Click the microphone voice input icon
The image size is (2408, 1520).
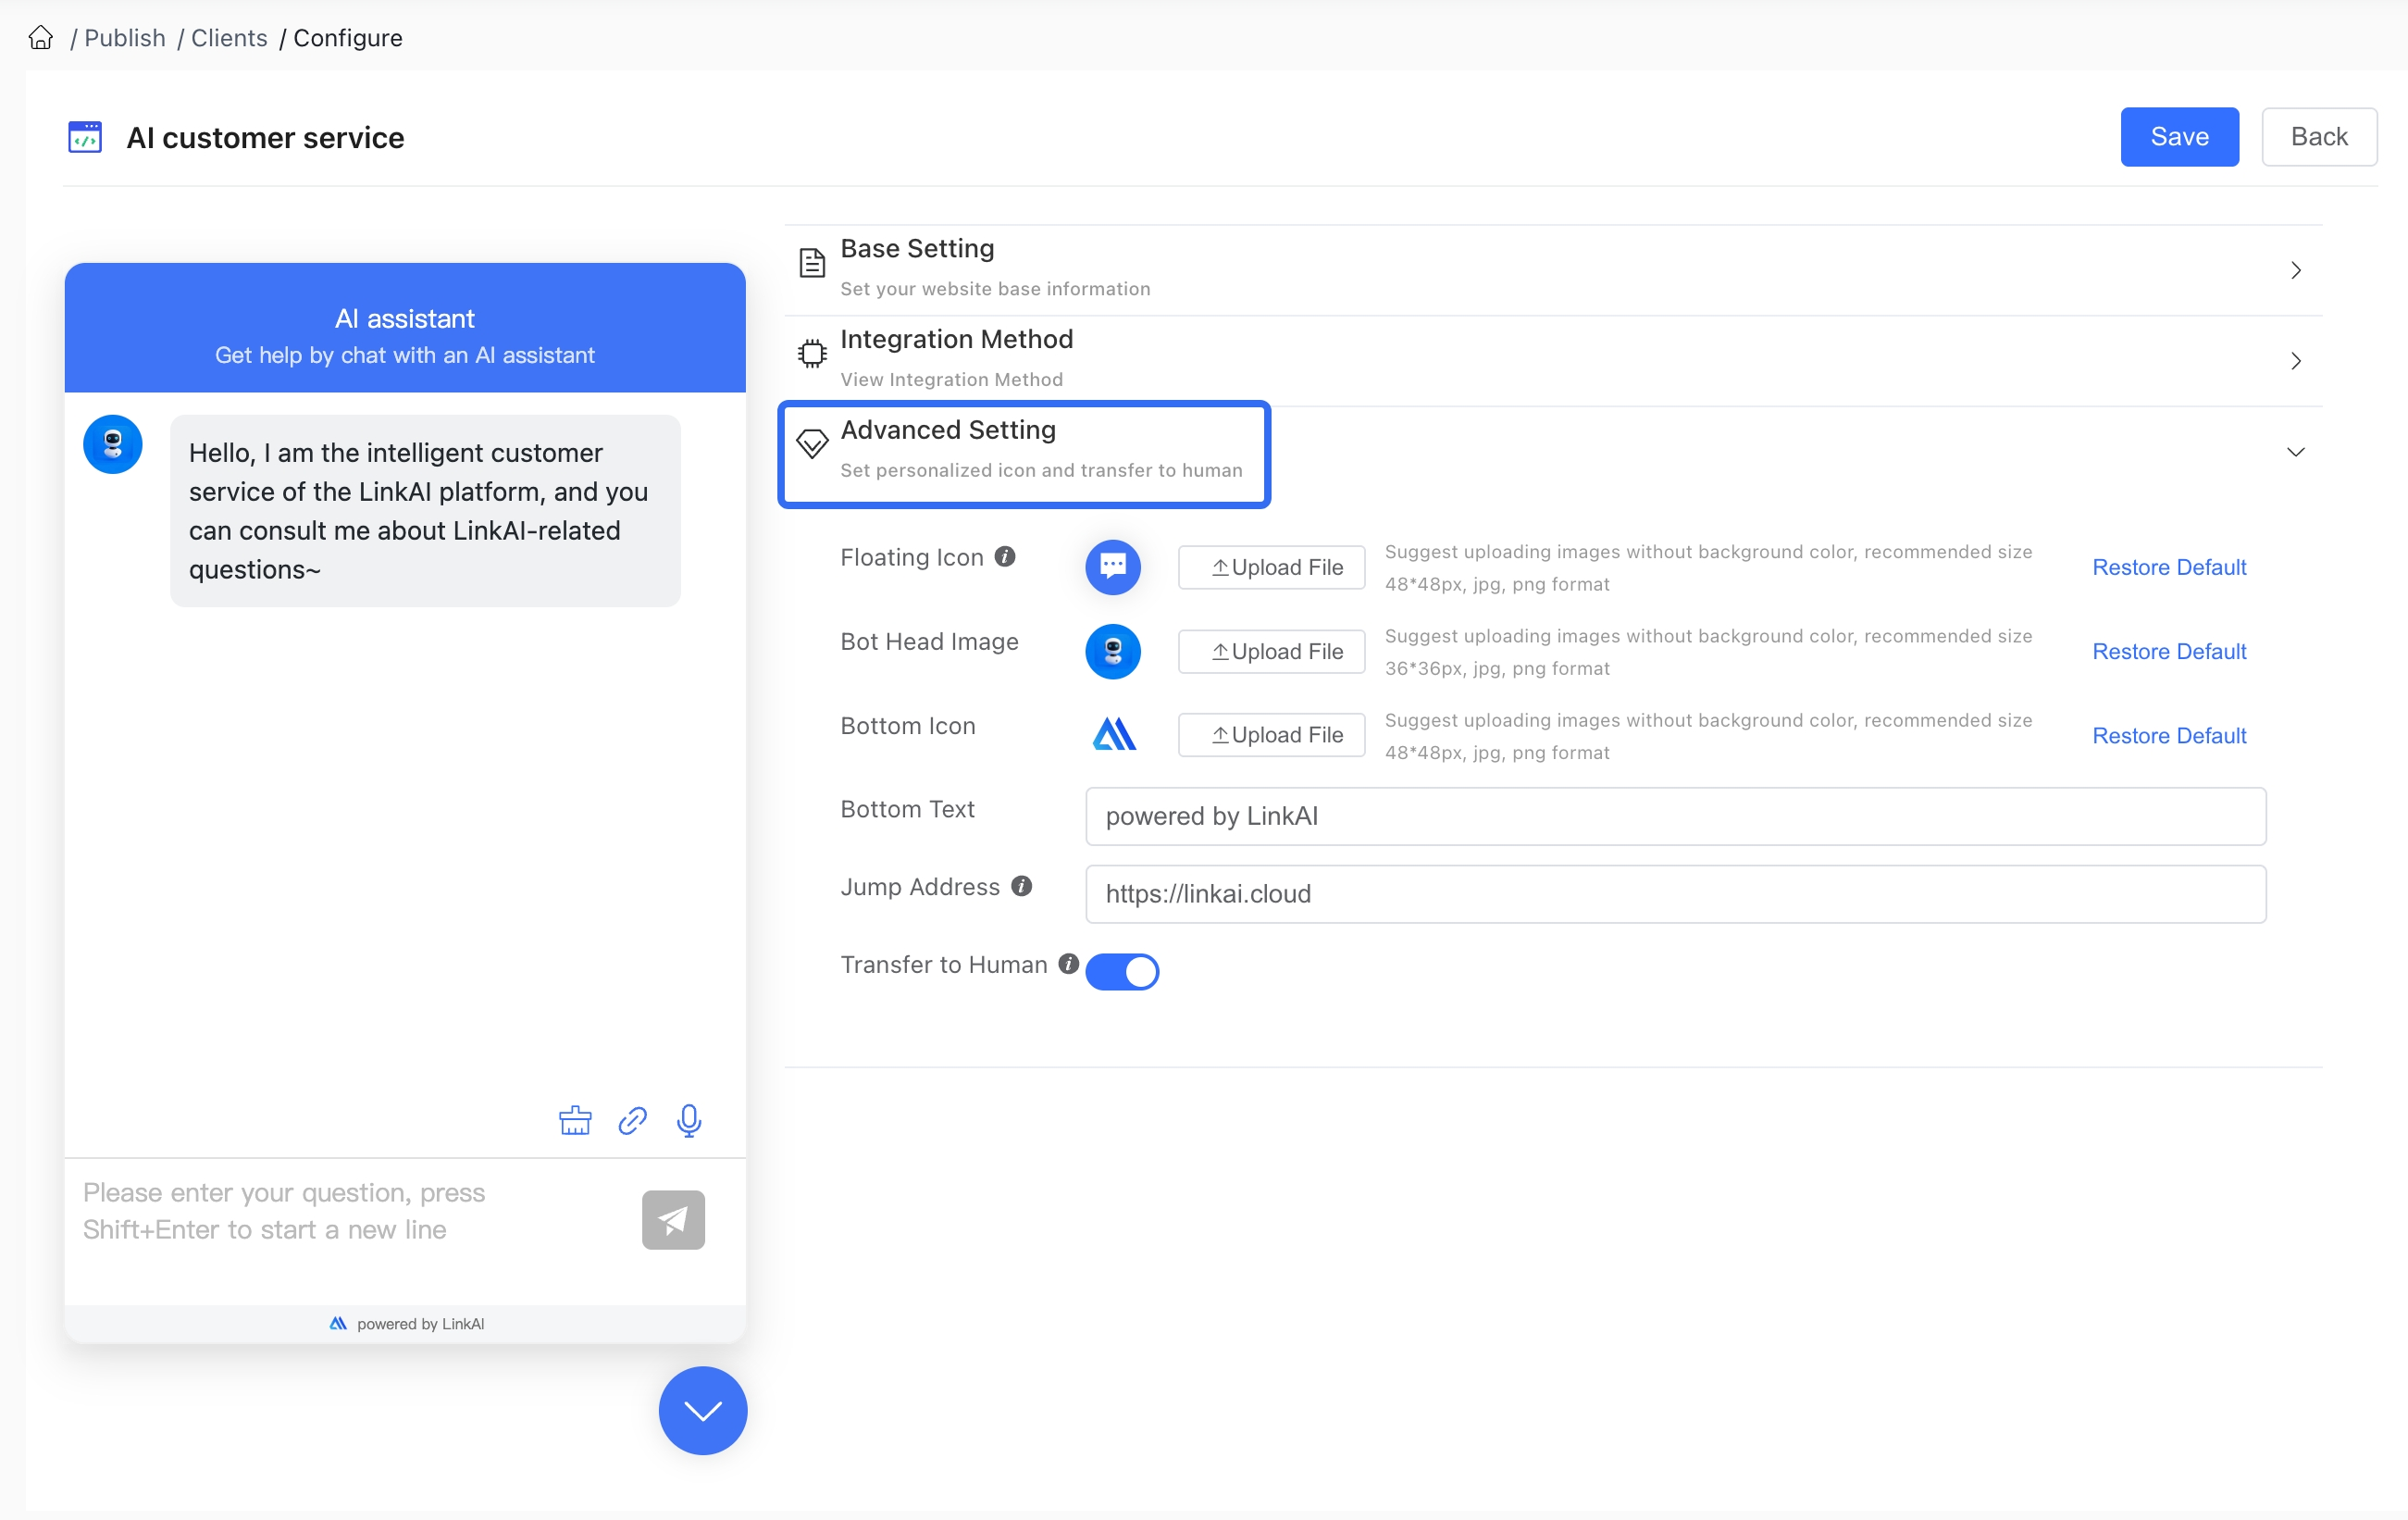(x=689, y=1121)
